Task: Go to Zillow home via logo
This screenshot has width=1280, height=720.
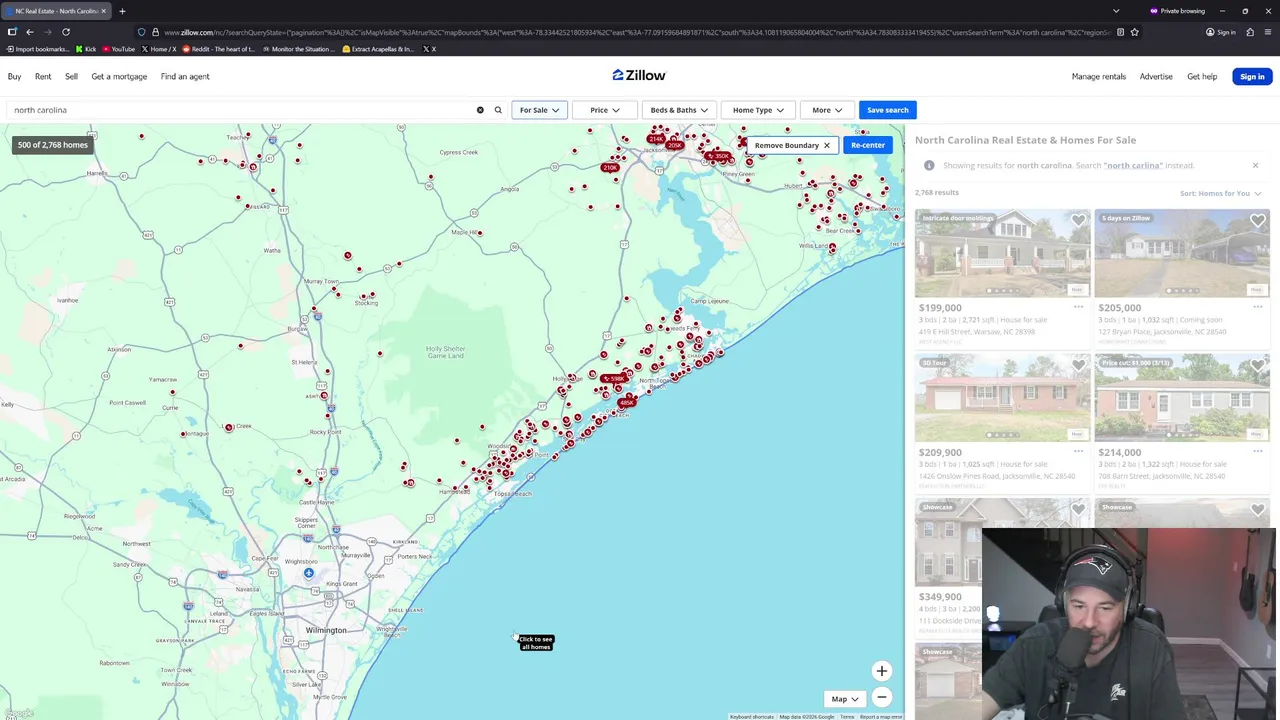Action: click(x=639, y=75)
